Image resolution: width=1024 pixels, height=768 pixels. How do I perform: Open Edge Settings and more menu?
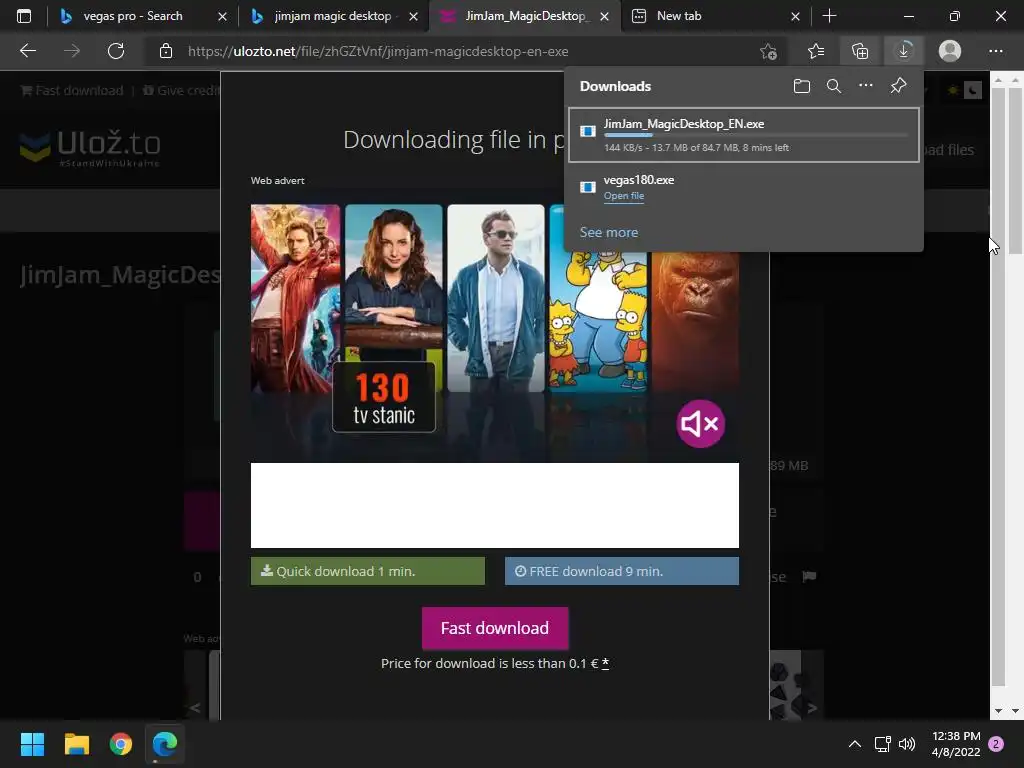pyautogui.click(x=995, y=51)
